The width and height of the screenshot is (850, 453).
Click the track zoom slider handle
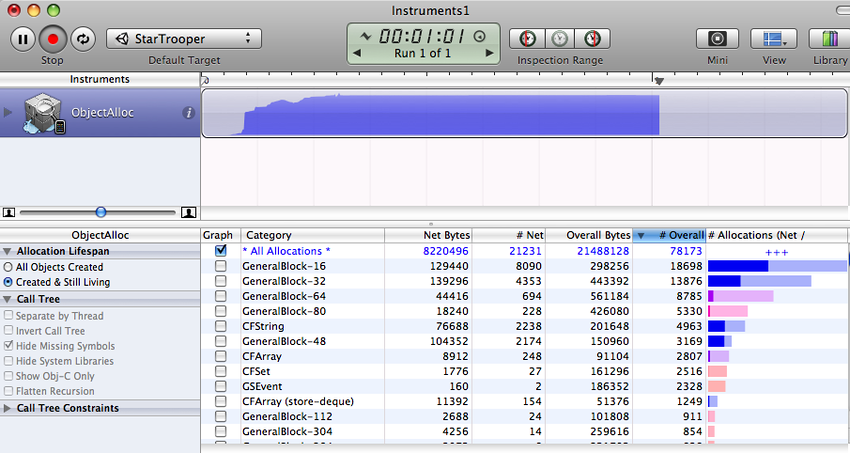101,212
